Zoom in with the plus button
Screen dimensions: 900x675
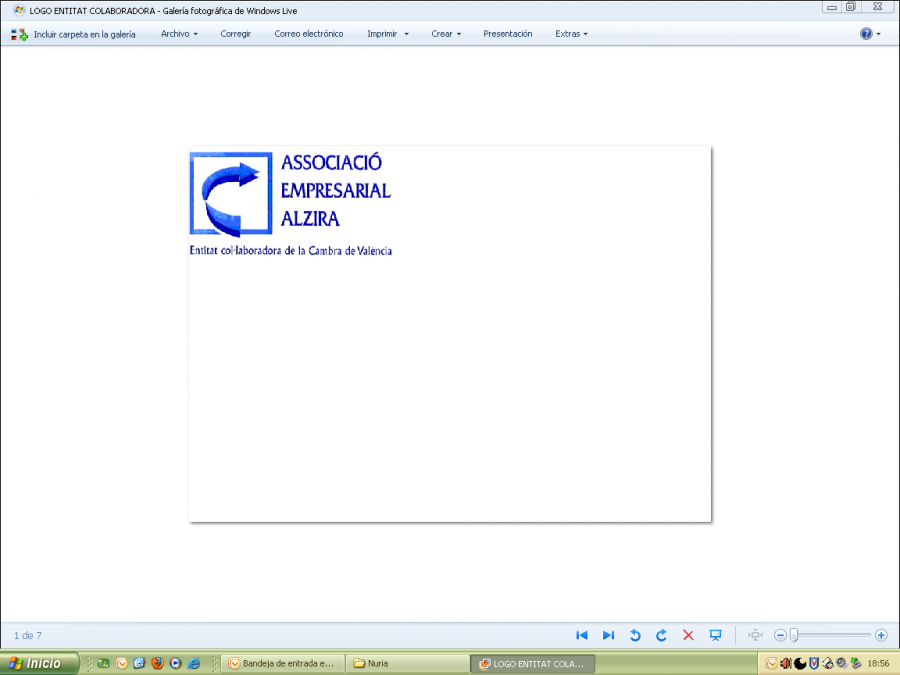coord(881,635)
